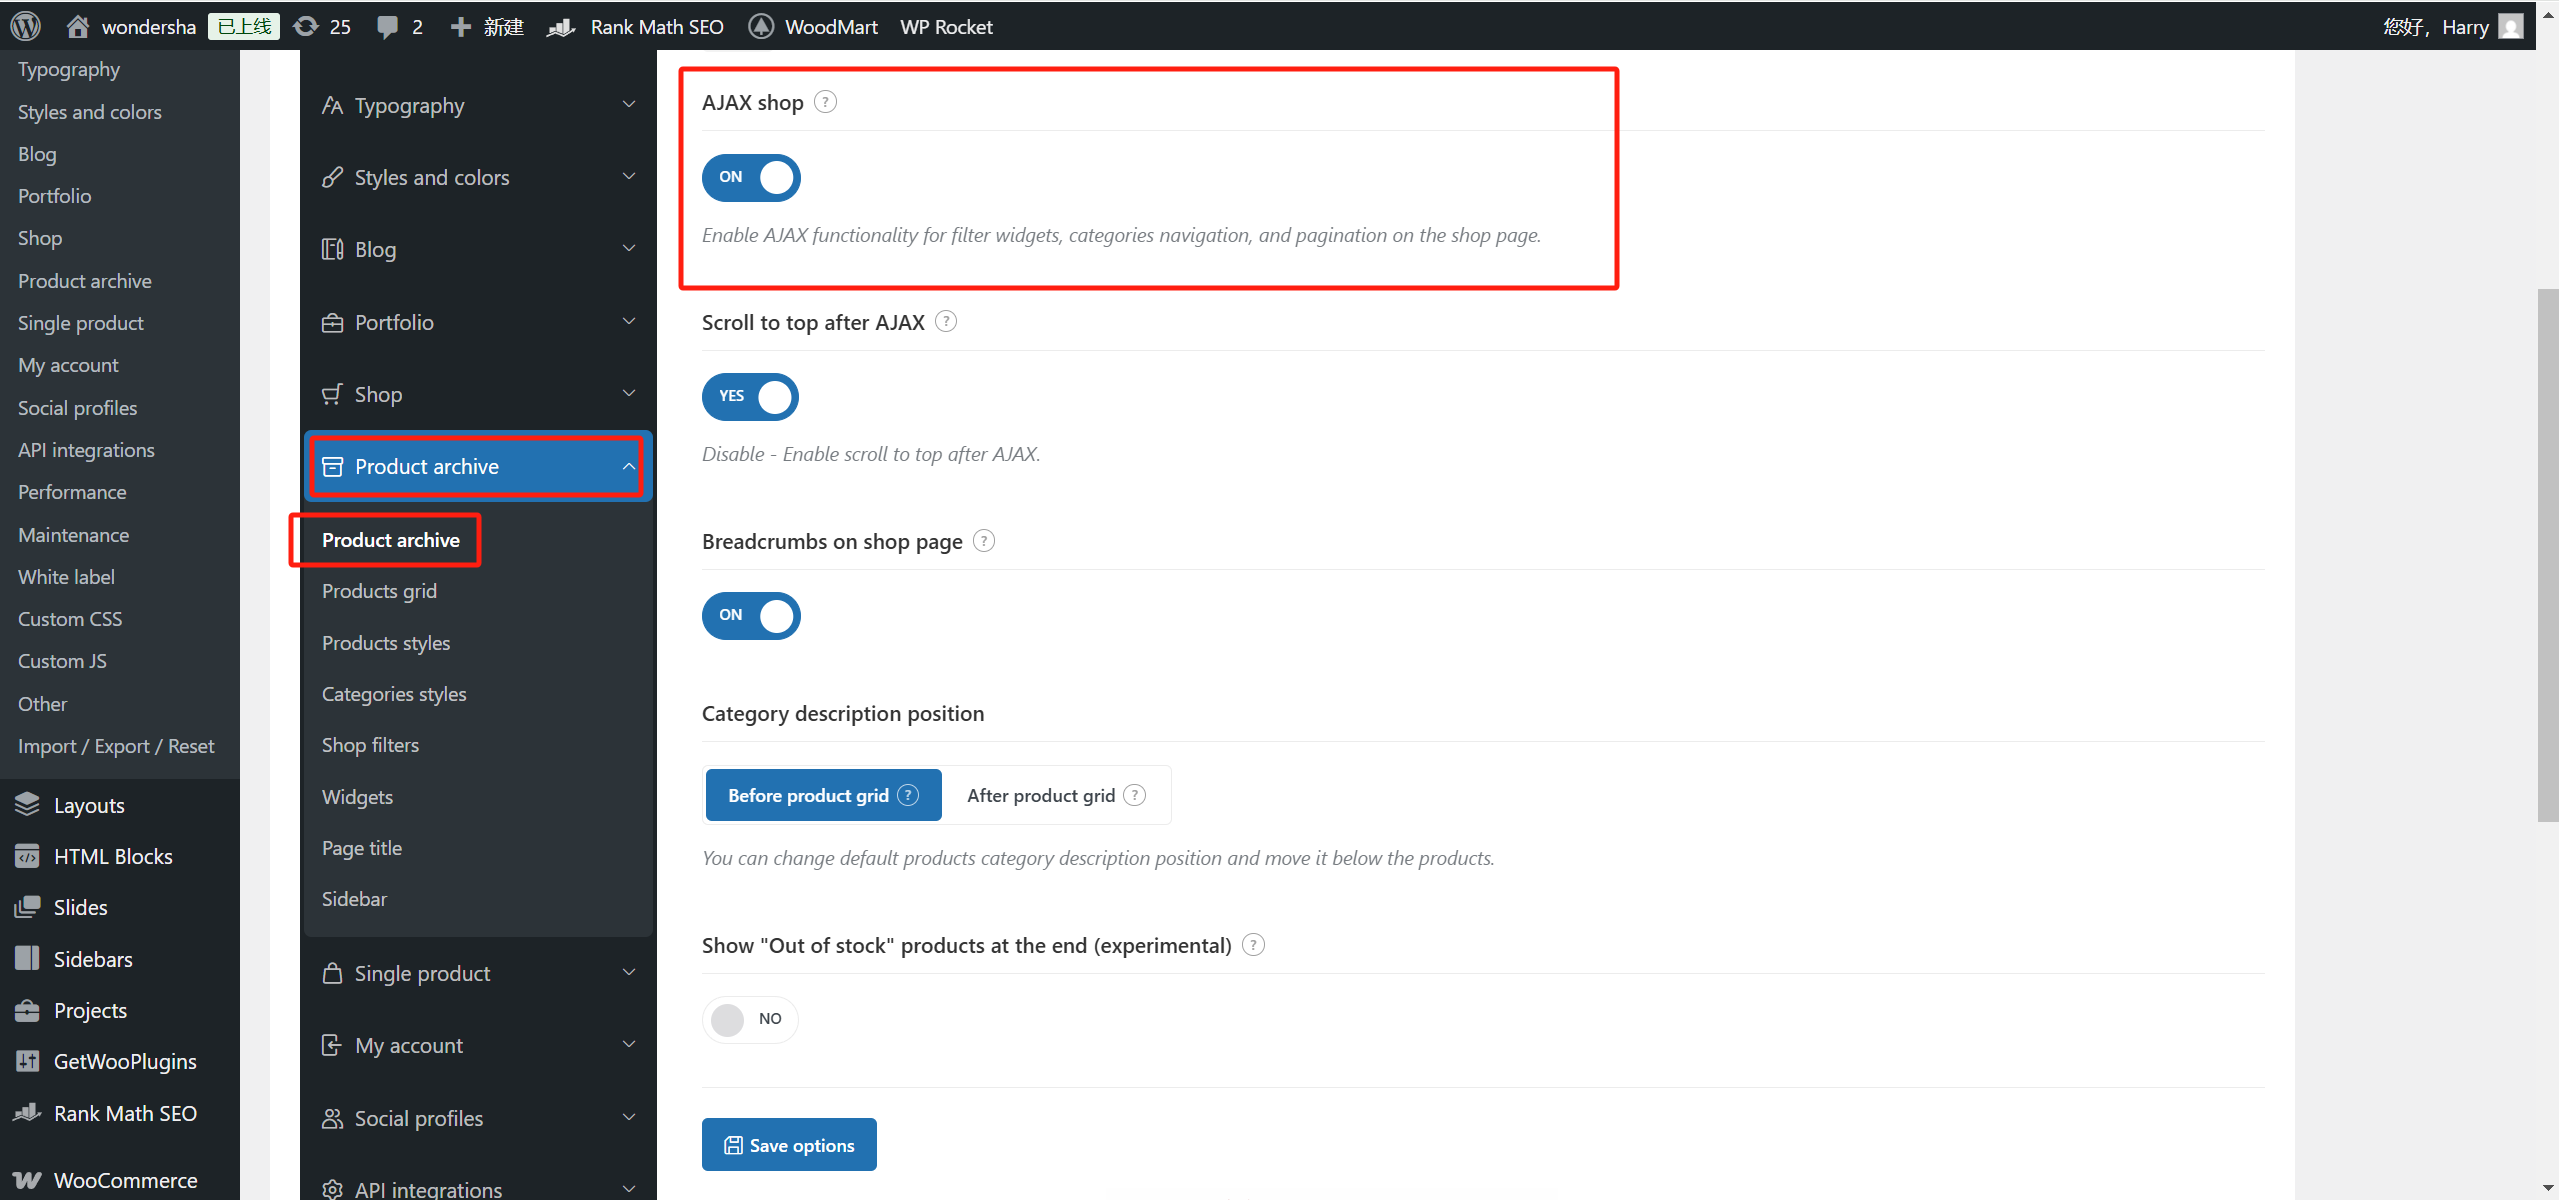Disable the Scroll to top after AJAX switch

750,396
